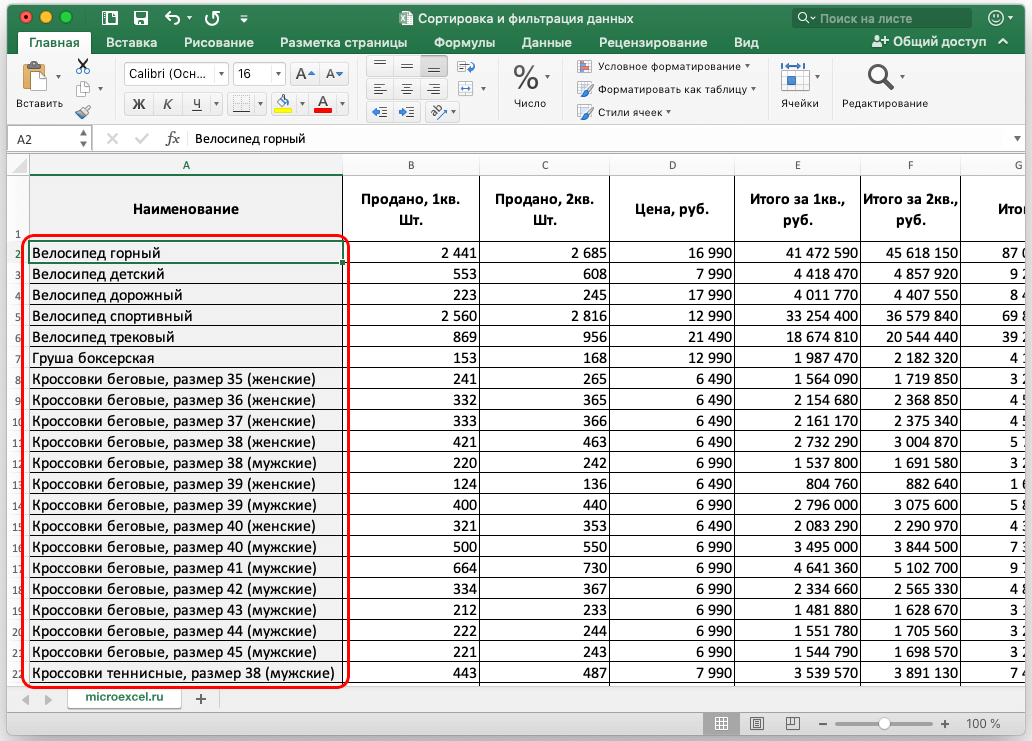Switch to the Данные tab

546,42
